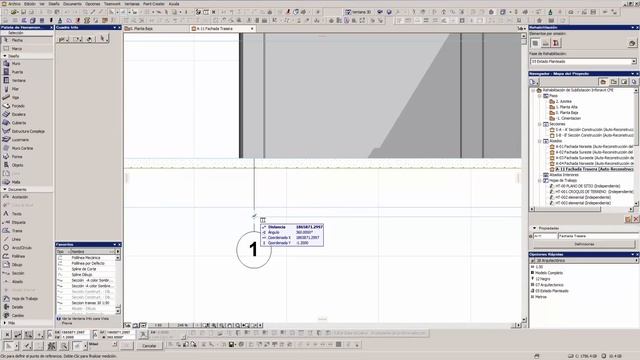
Task: Activate the Acotación dimension tool
Action: click(x=27, y=197)
